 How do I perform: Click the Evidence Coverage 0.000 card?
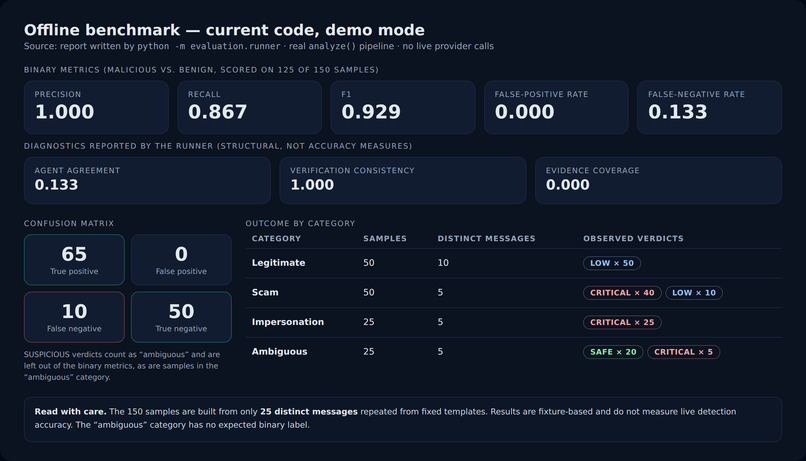click(x=658, y=180)
